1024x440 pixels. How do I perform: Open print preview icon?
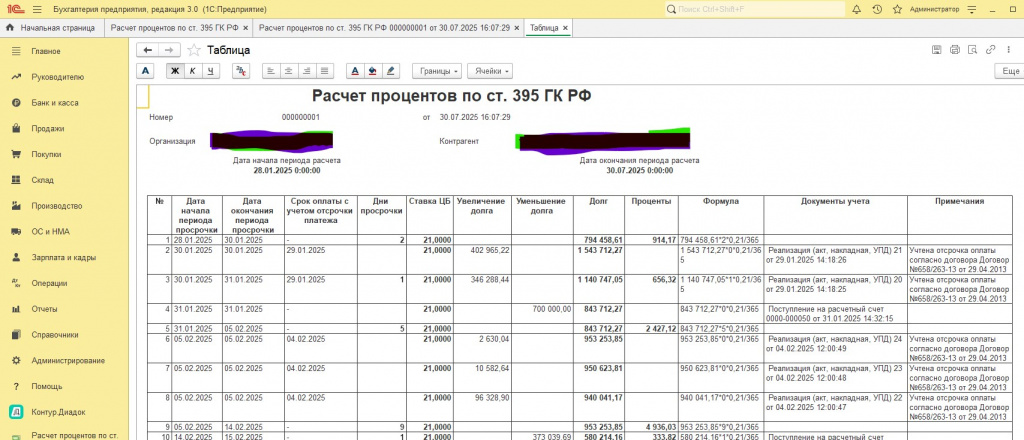click(x=972, y=50)
